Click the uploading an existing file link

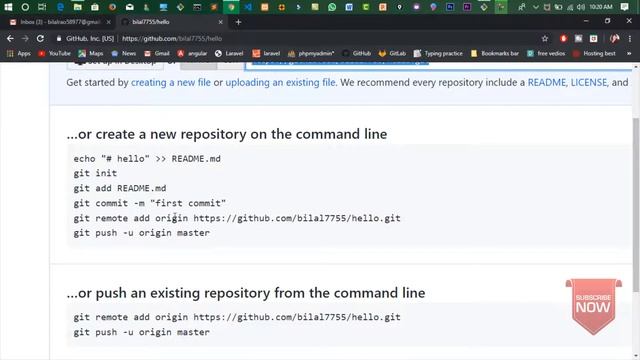pos(280,82)
